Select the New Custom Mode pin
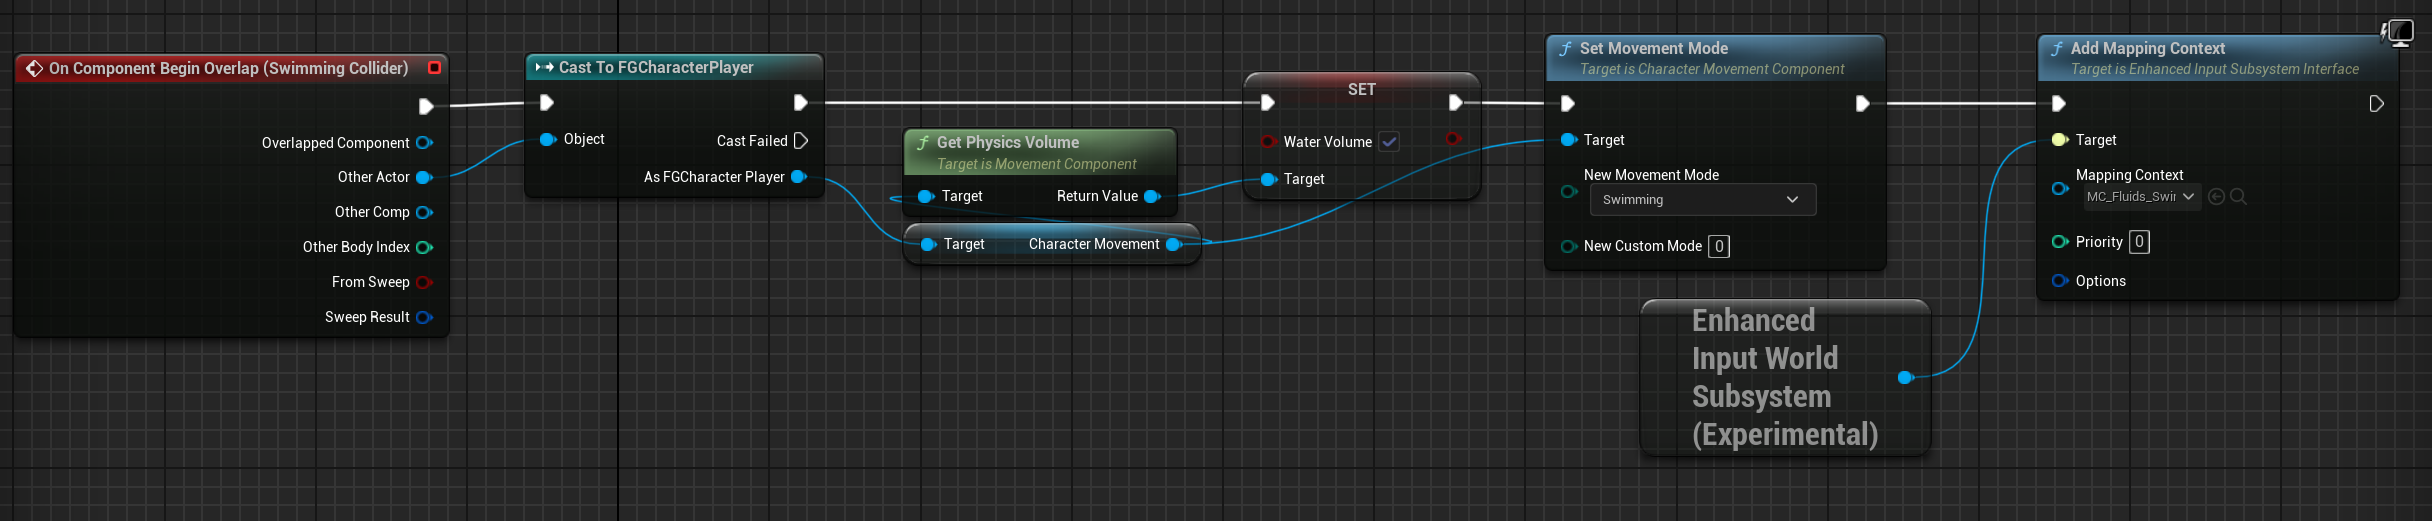The height and width of the screenshot is (521, 2432). 1569,246
